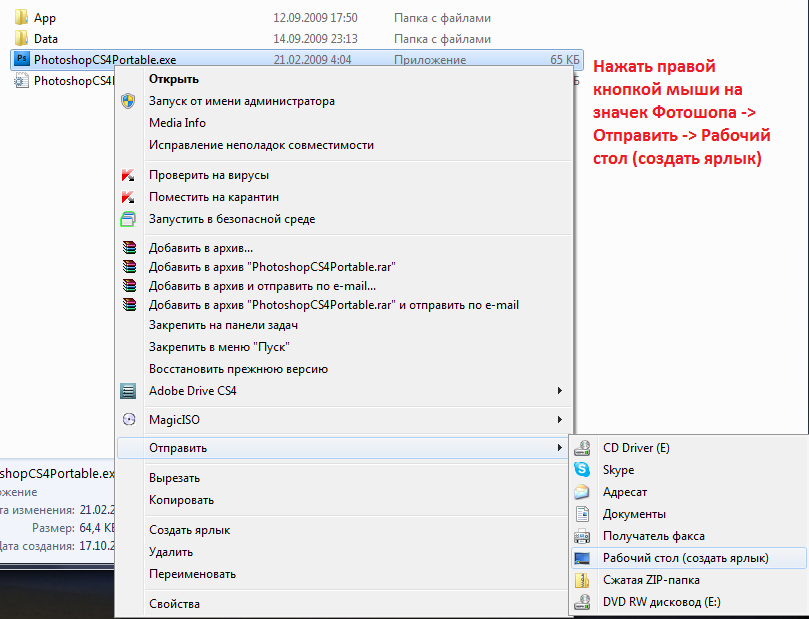Choose Добавить в архив "PhotoshopCS4Portable.rar"
This screenshot has width=809, height=619.
272,267
